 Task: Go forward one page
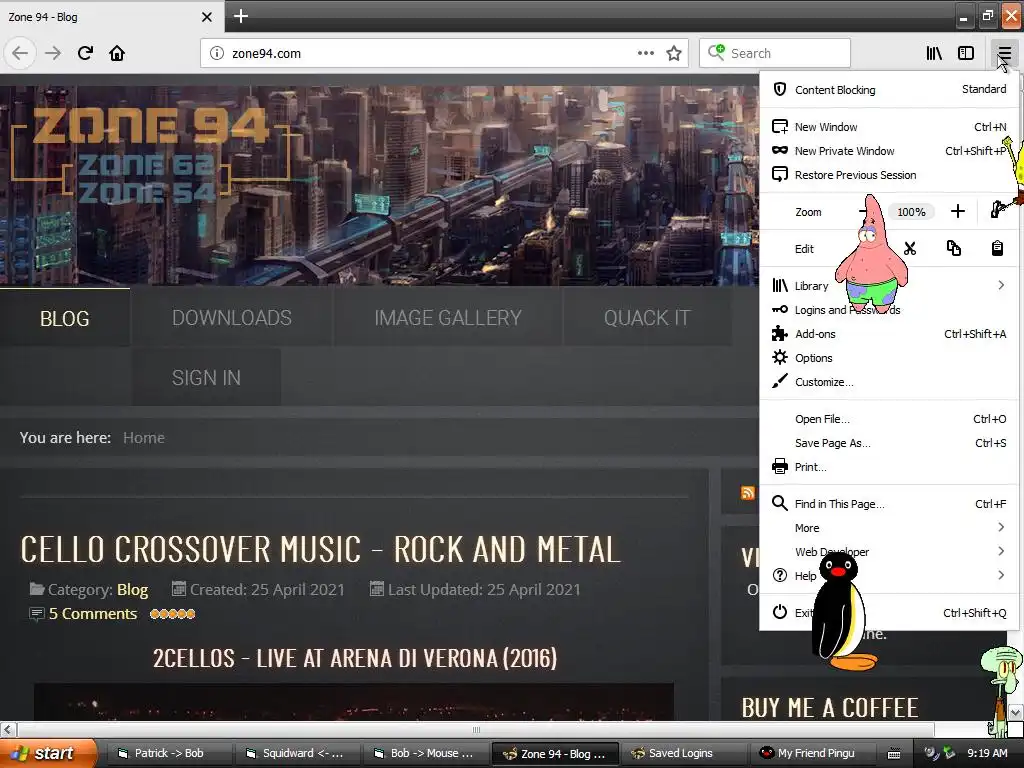pyautogui.click(x=53, y=53)
